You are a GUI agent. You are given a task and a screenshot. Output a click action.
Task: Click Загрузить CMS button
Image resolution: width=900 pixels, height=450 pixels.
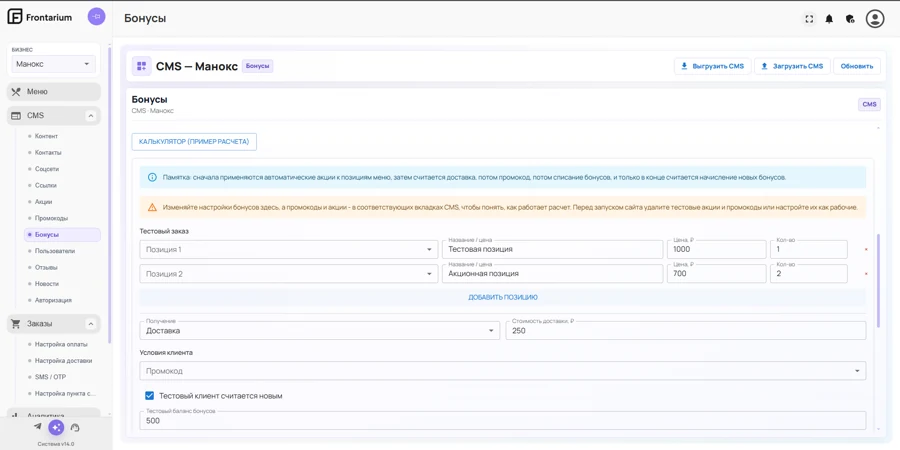(792, 66)
